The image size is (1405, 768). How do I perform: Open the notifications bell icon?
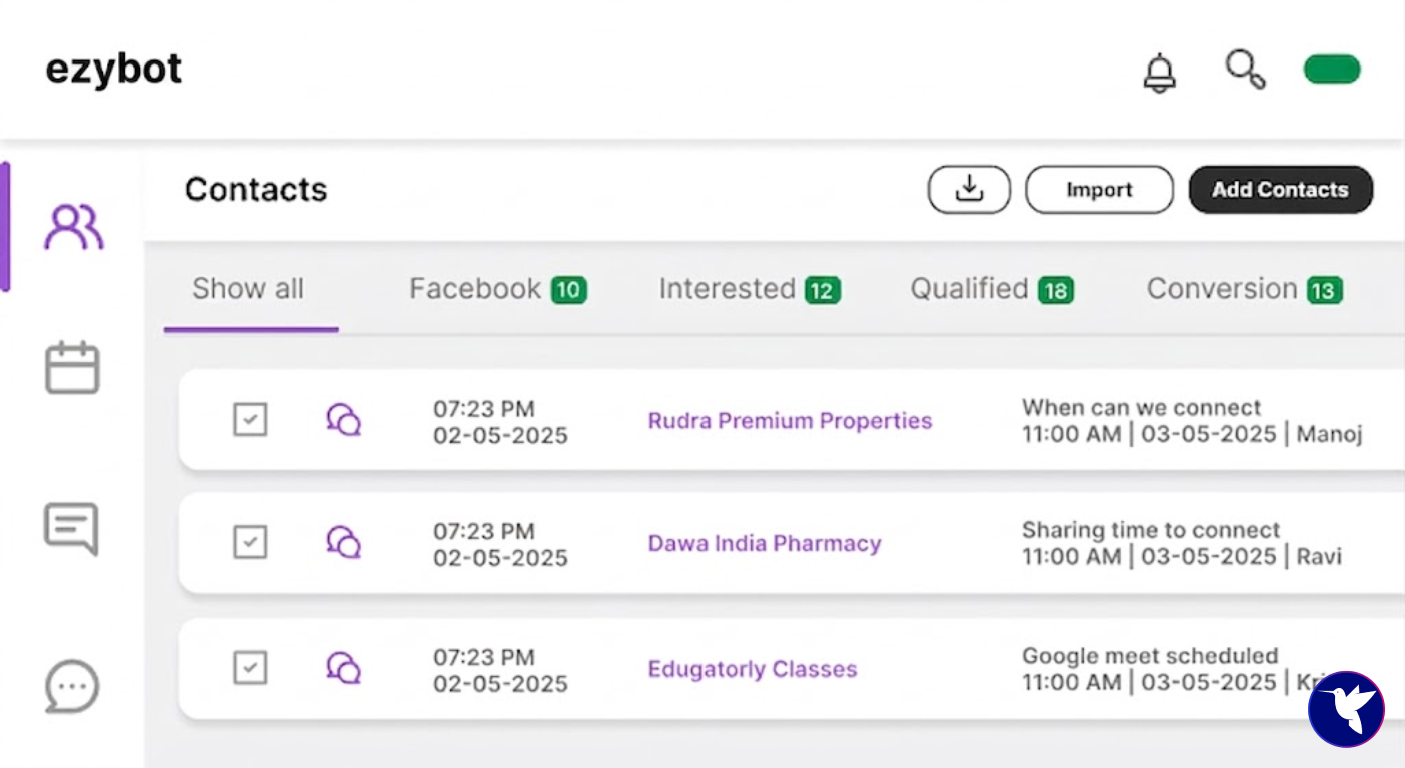coord(1159,73)
